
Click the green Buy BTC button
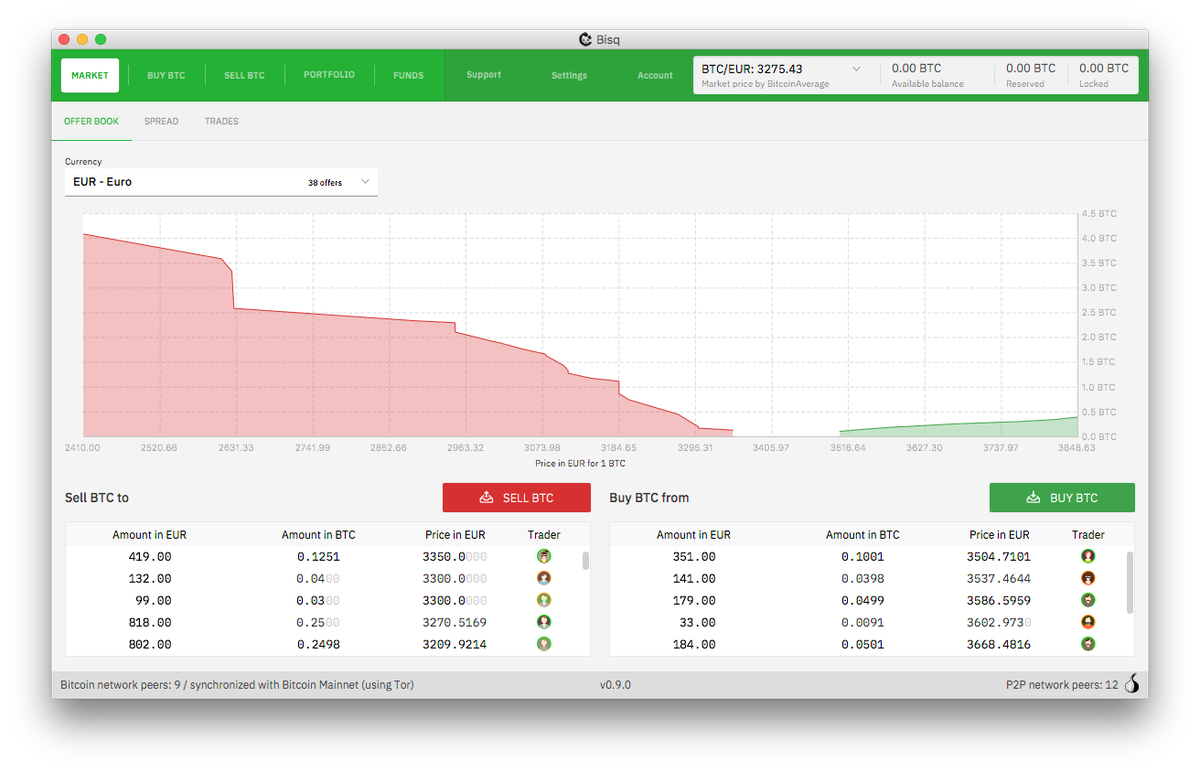[x=1062, y=498]
